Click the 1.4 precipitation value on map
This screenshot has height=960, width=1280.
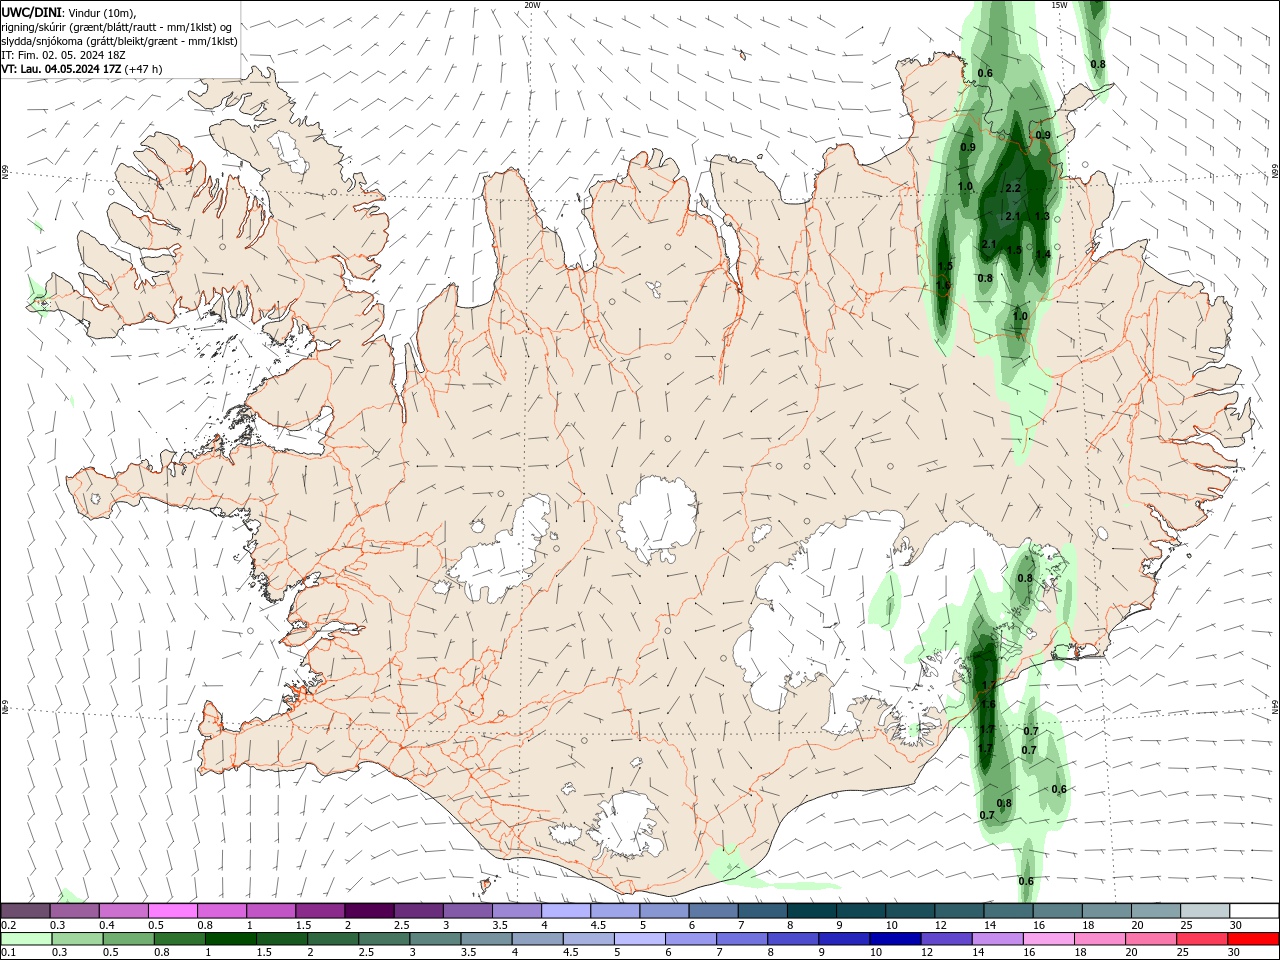coord(1043,254)
